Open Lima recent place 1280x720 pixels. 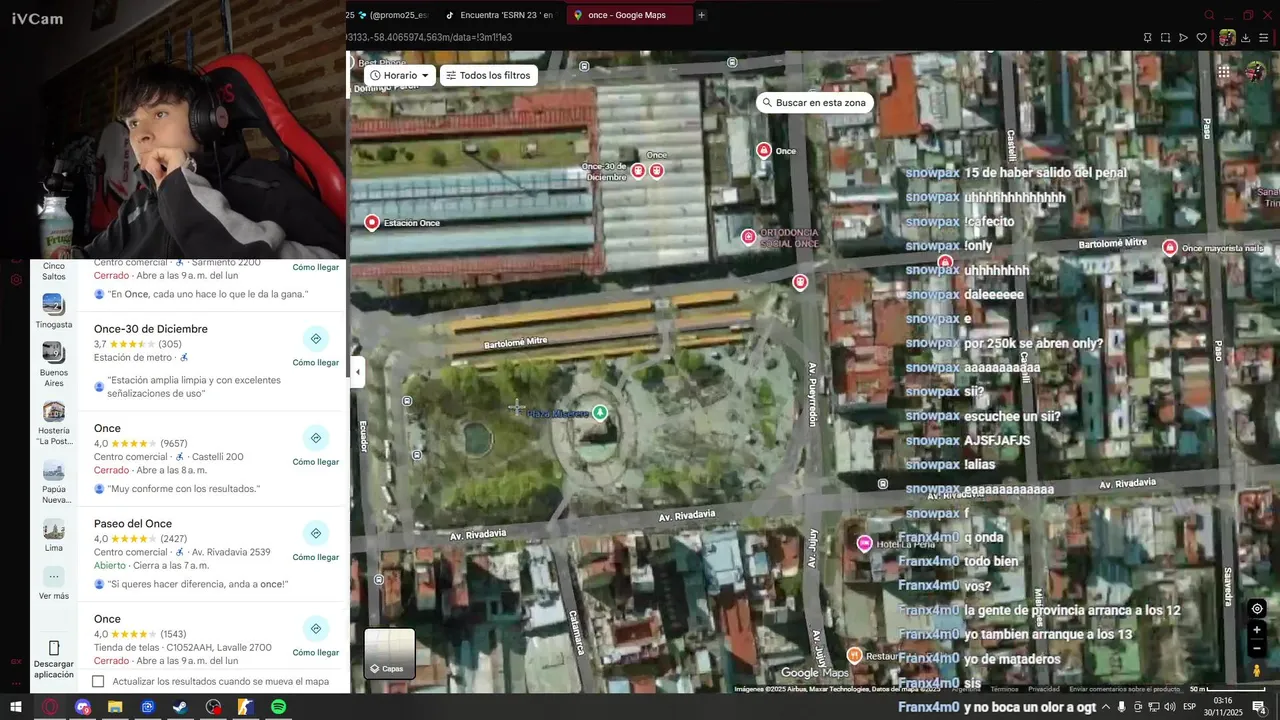coord(54,535)
